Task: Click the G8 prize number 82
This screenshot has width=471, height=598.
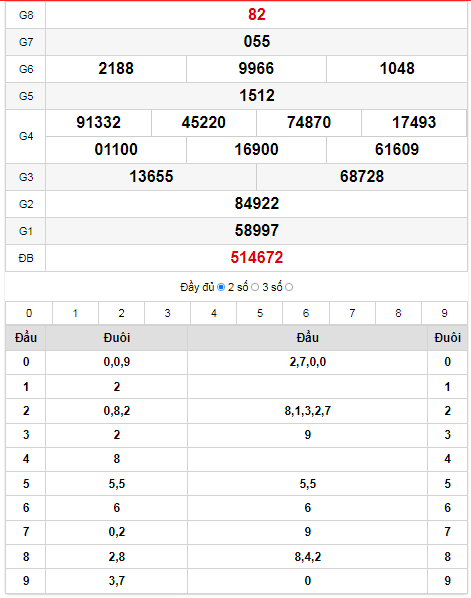Action: pos(257,14)
